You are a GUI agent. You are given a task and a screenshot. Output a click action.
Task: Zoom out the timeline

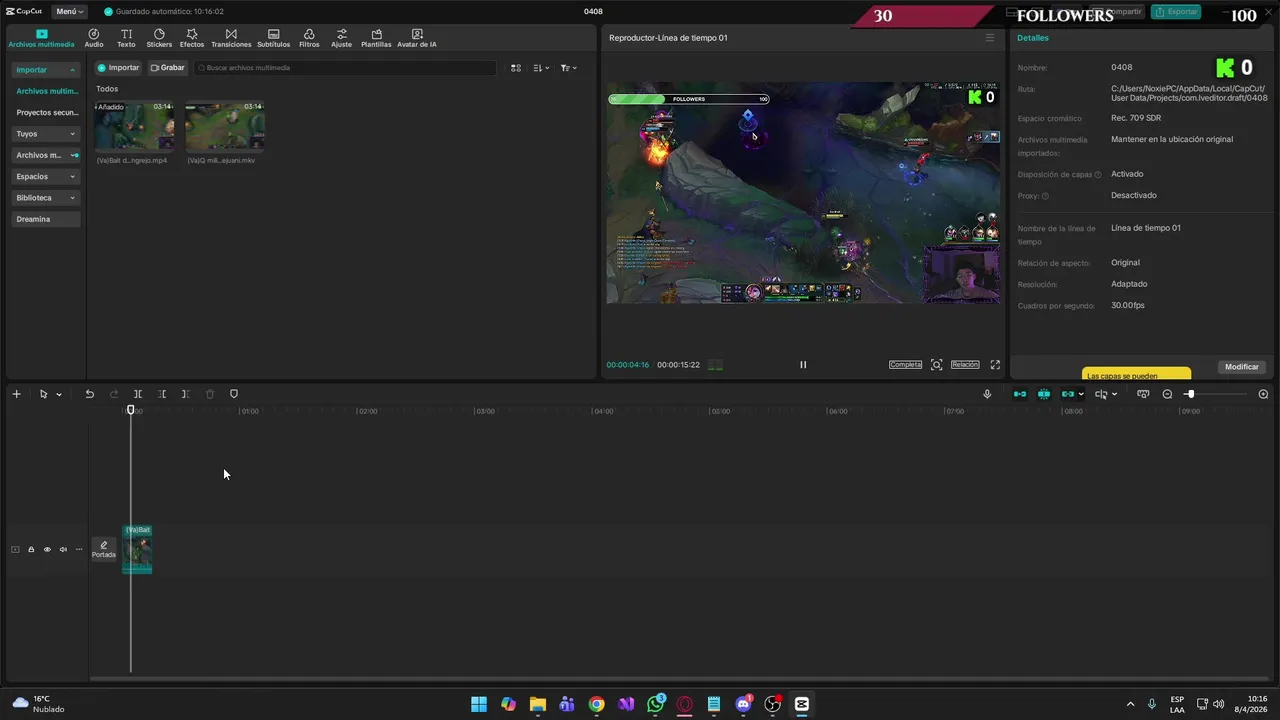1167,394
